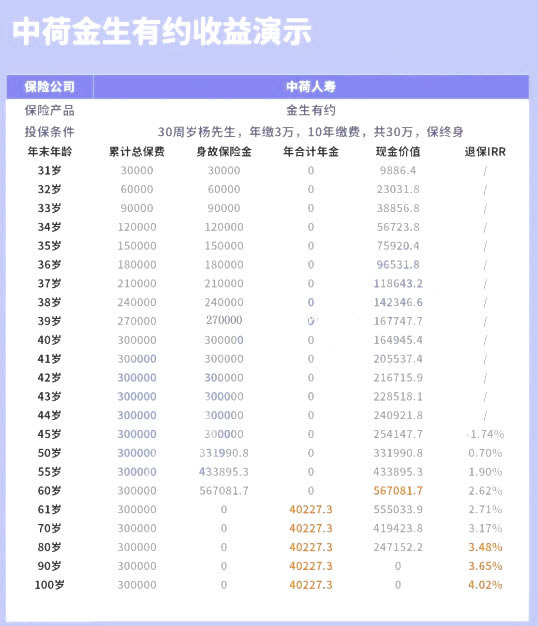This screenshot has width=538, height=626.
Task: Select the 年合计年金 column header
Action: [x=311, y=152]
